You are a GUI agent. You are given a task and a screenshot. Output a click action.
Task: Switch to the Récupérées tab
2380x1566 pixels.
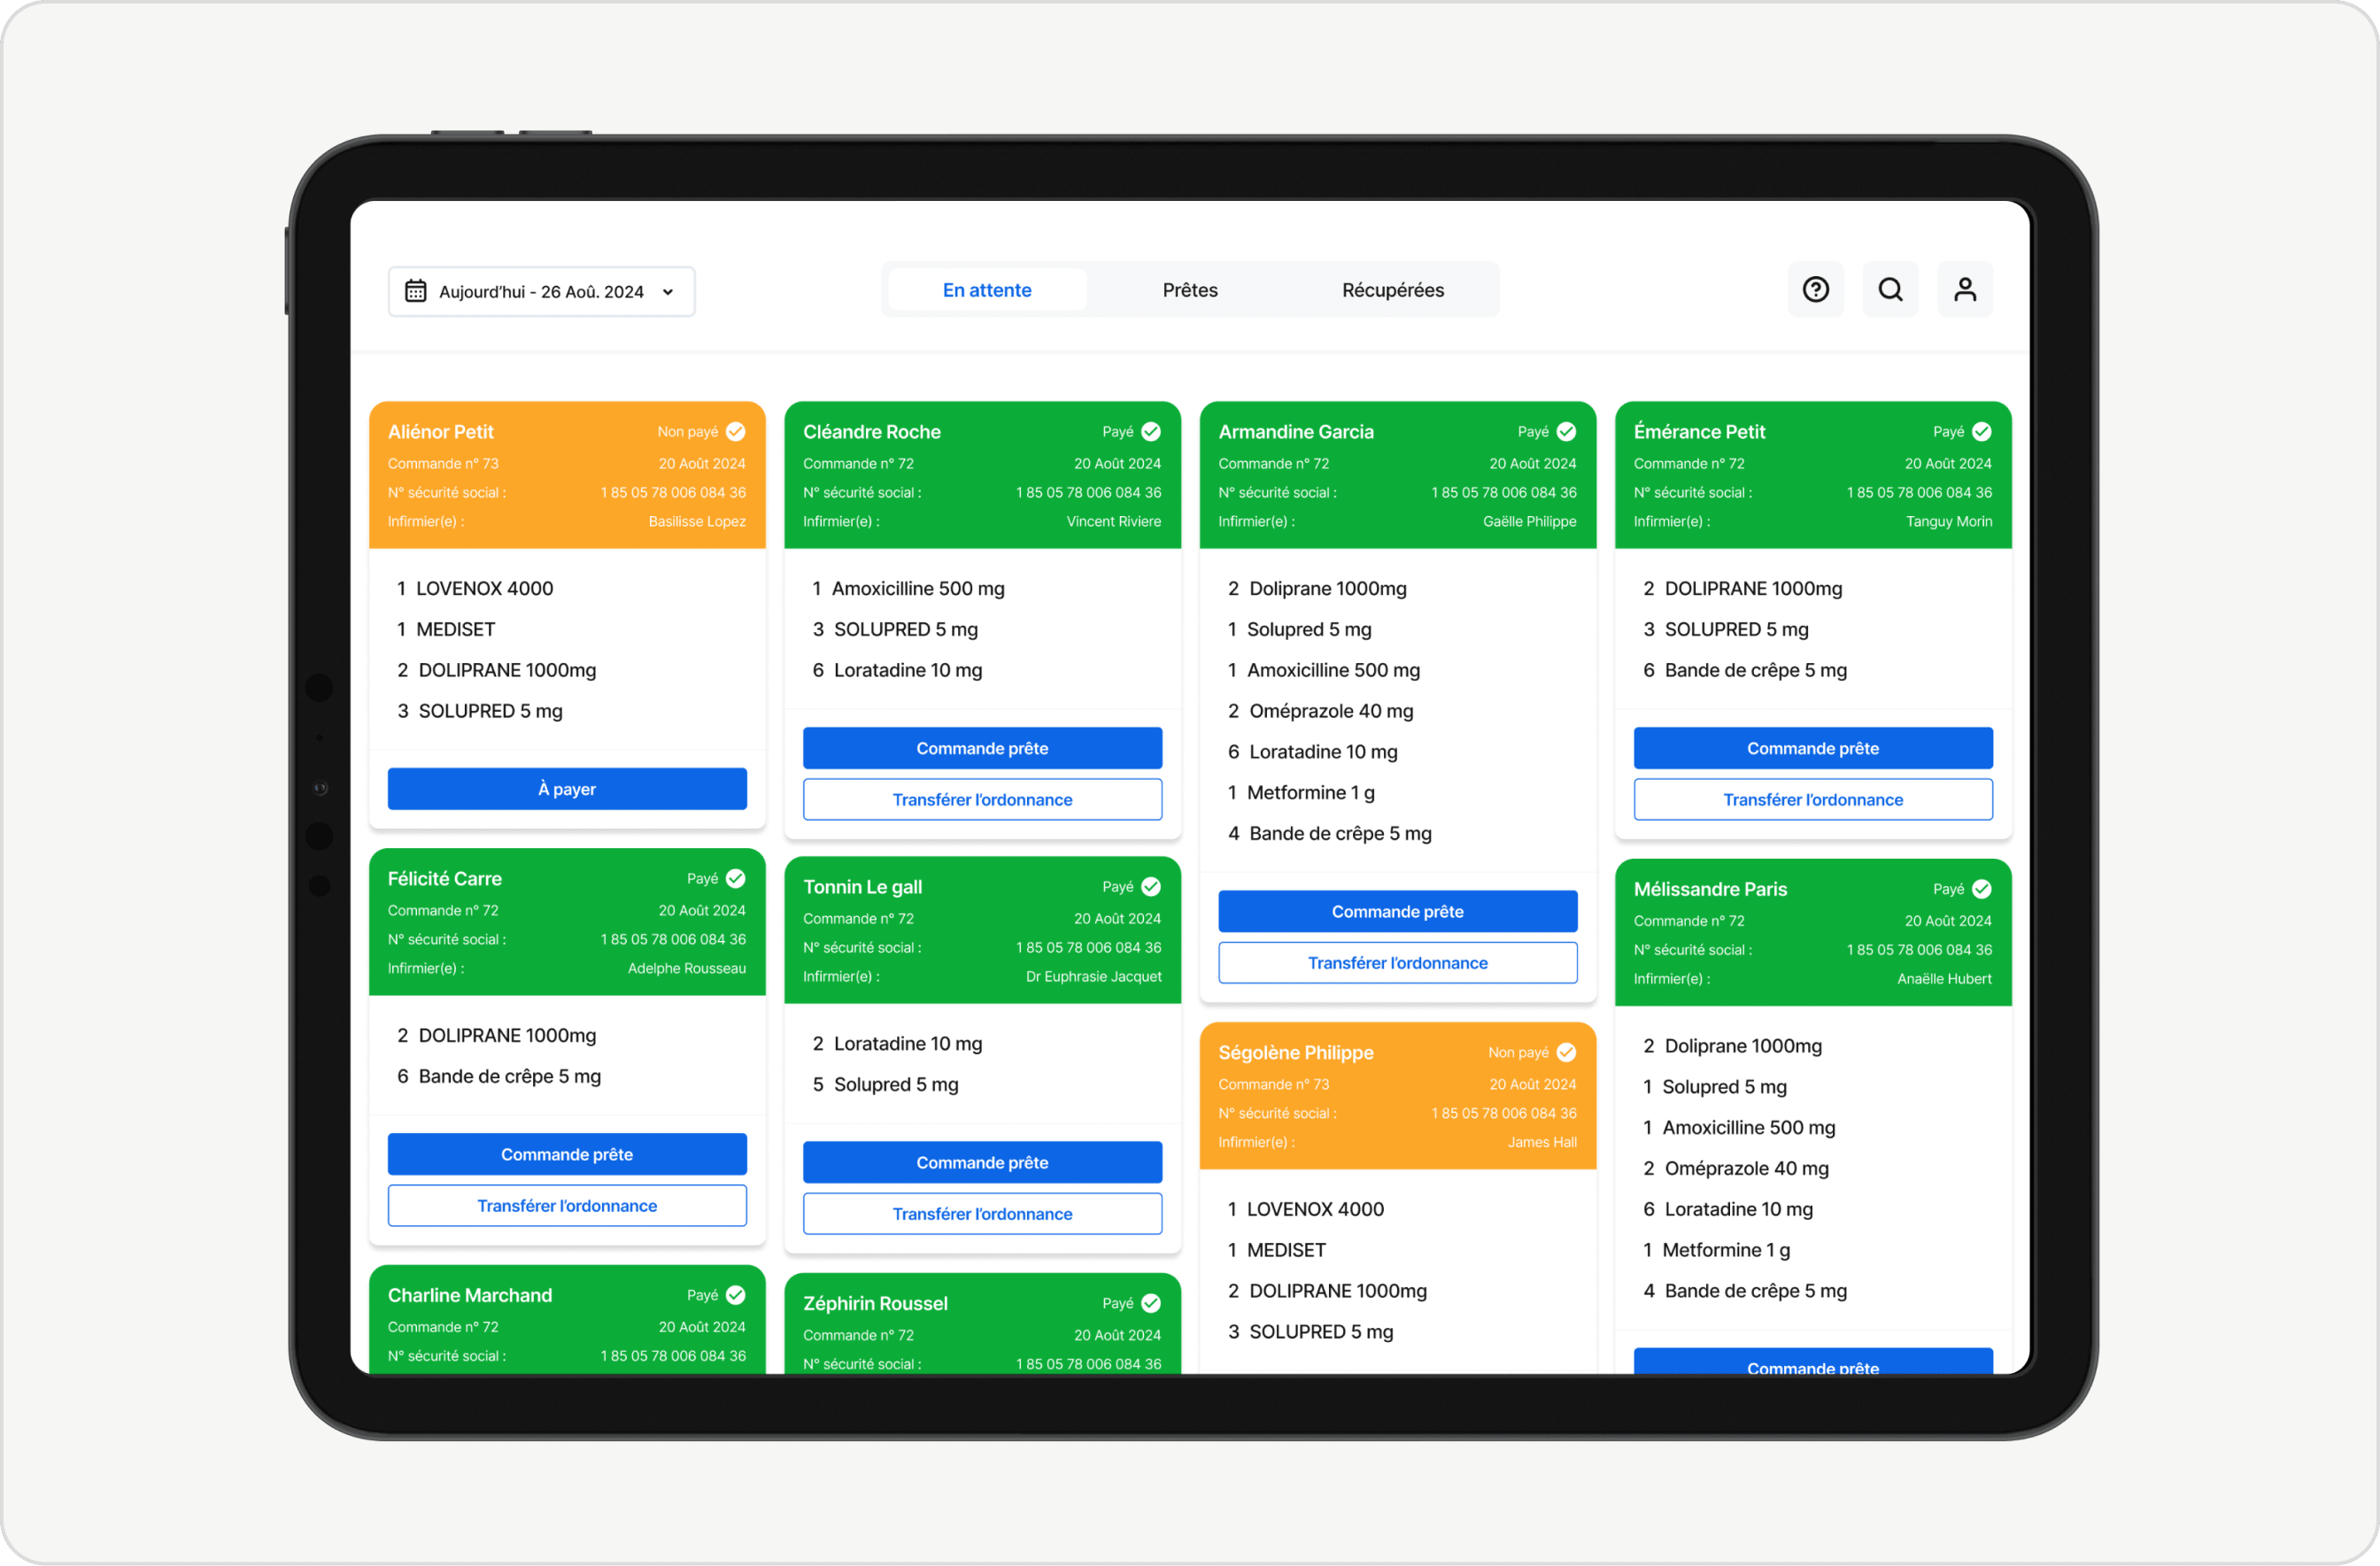coord(1393,290)
